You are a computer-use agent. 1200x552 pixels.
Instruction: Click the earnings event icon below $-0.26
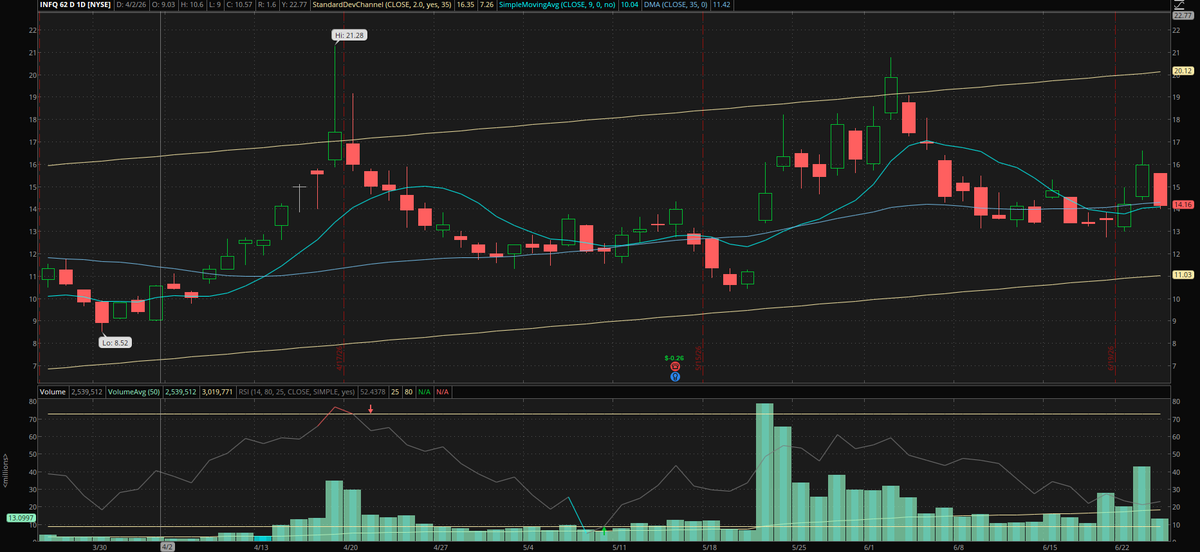click(675, 367)
